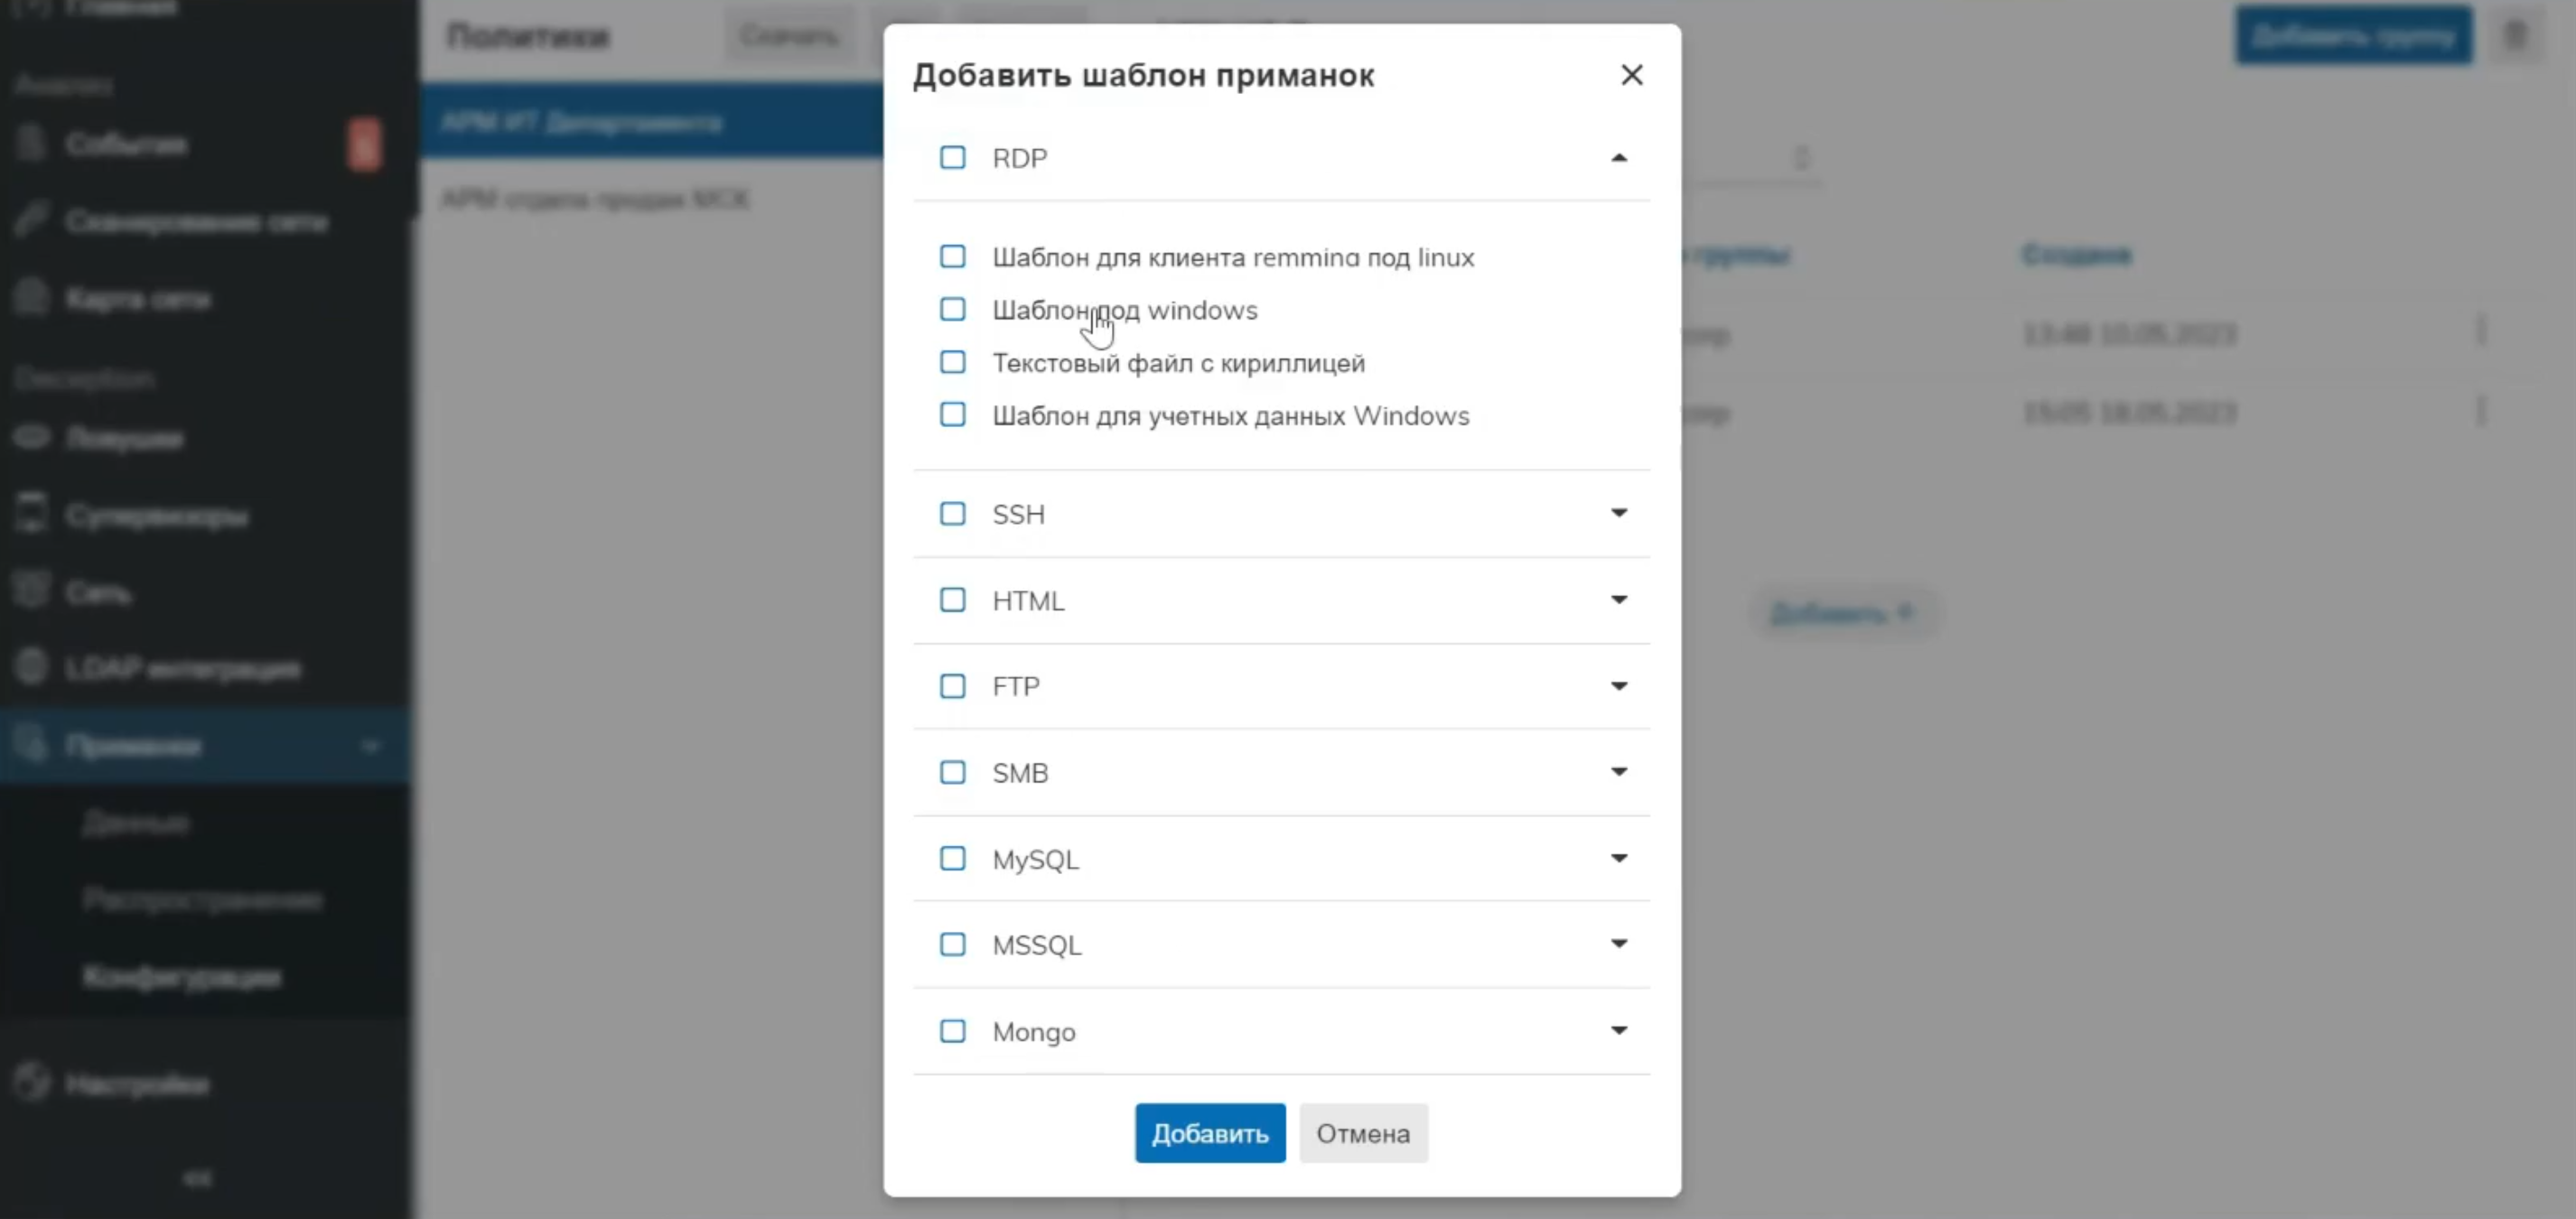Check the Mongo category checkbox

pyautogui.click(x=952, y=1031)
